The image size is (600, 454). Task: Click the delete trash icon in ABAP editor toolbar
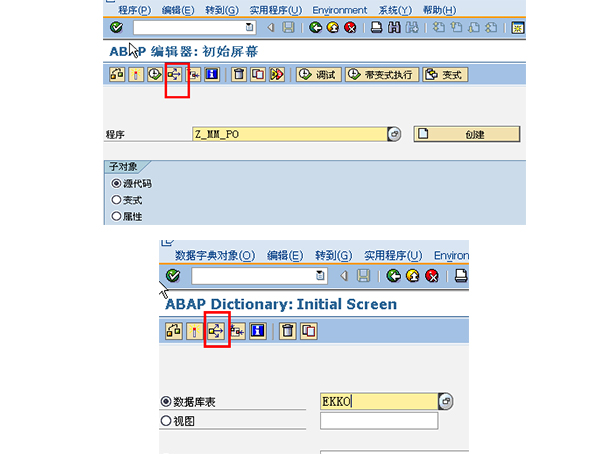click(x=238, y=75)
